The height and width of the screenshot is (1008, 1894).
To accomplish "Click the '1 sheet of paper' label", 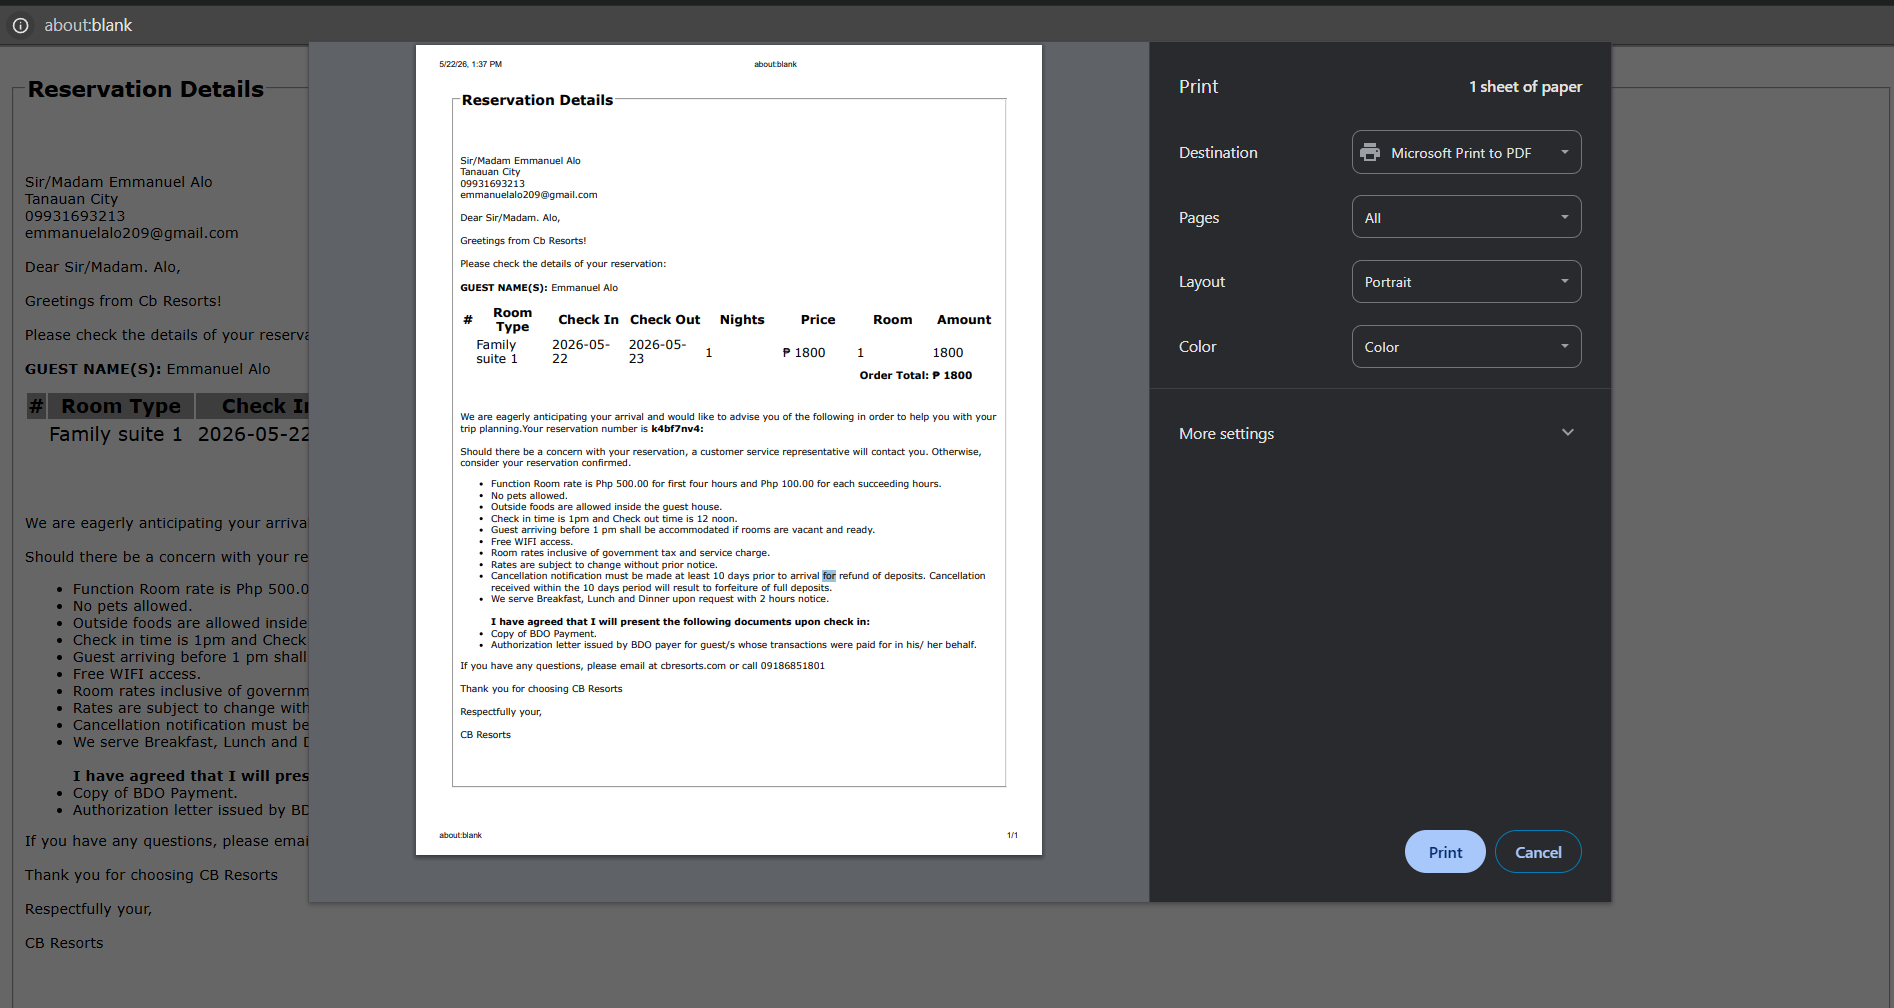I will click(x=1525, y=87).
